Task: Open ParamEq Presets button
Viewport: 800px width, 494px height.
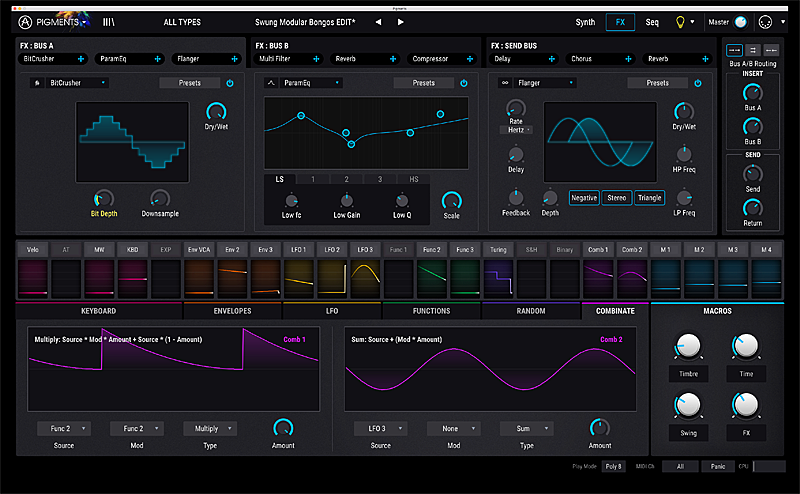Action: [424, 83]
